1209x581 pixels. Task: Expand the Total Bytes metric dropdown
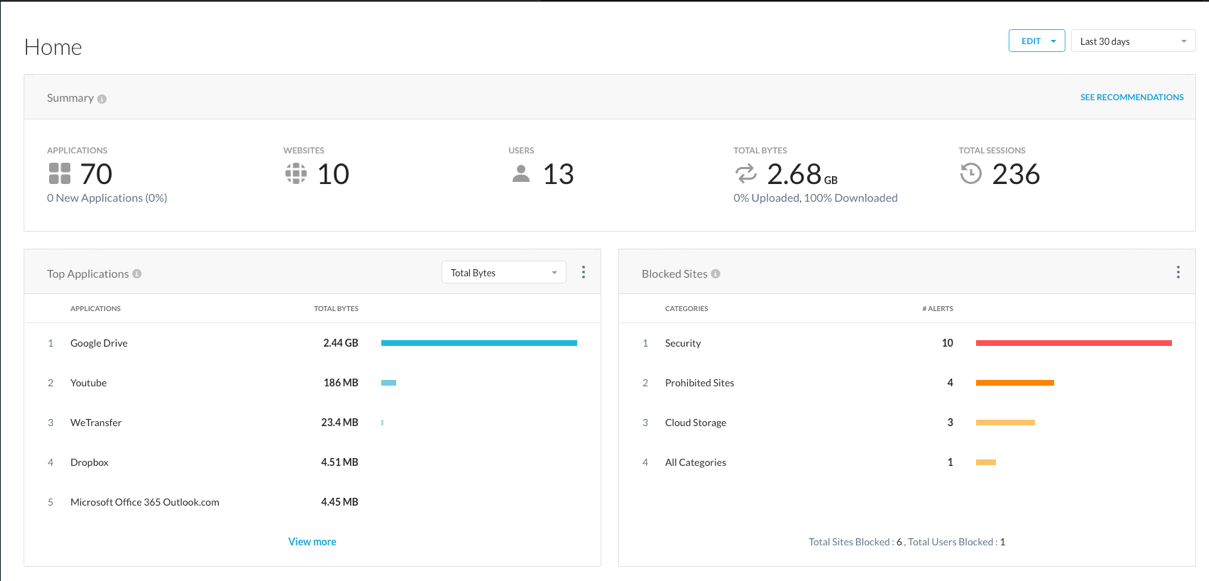[x=503, y=272]
